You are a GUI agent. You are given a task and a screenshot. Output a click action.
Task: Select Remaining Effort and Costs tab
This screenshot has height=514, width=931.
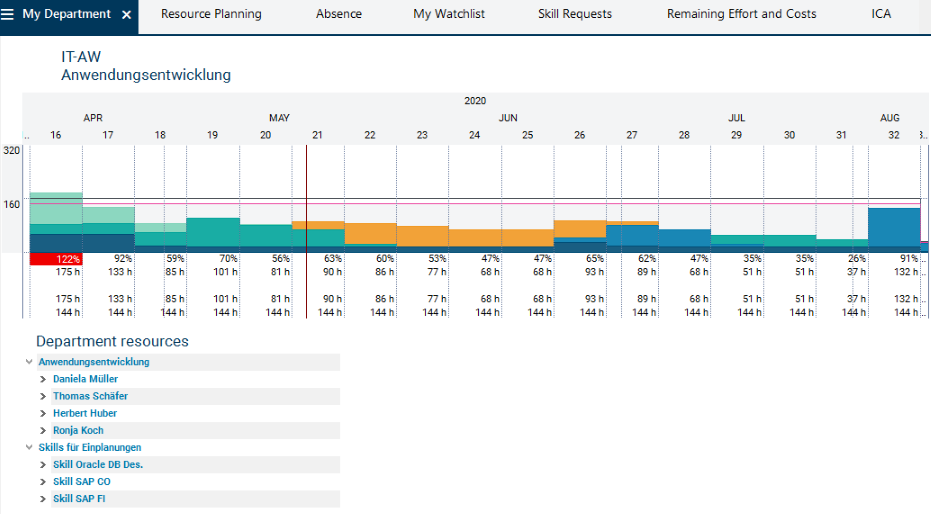pyautogui.click(x=741, y=14)
